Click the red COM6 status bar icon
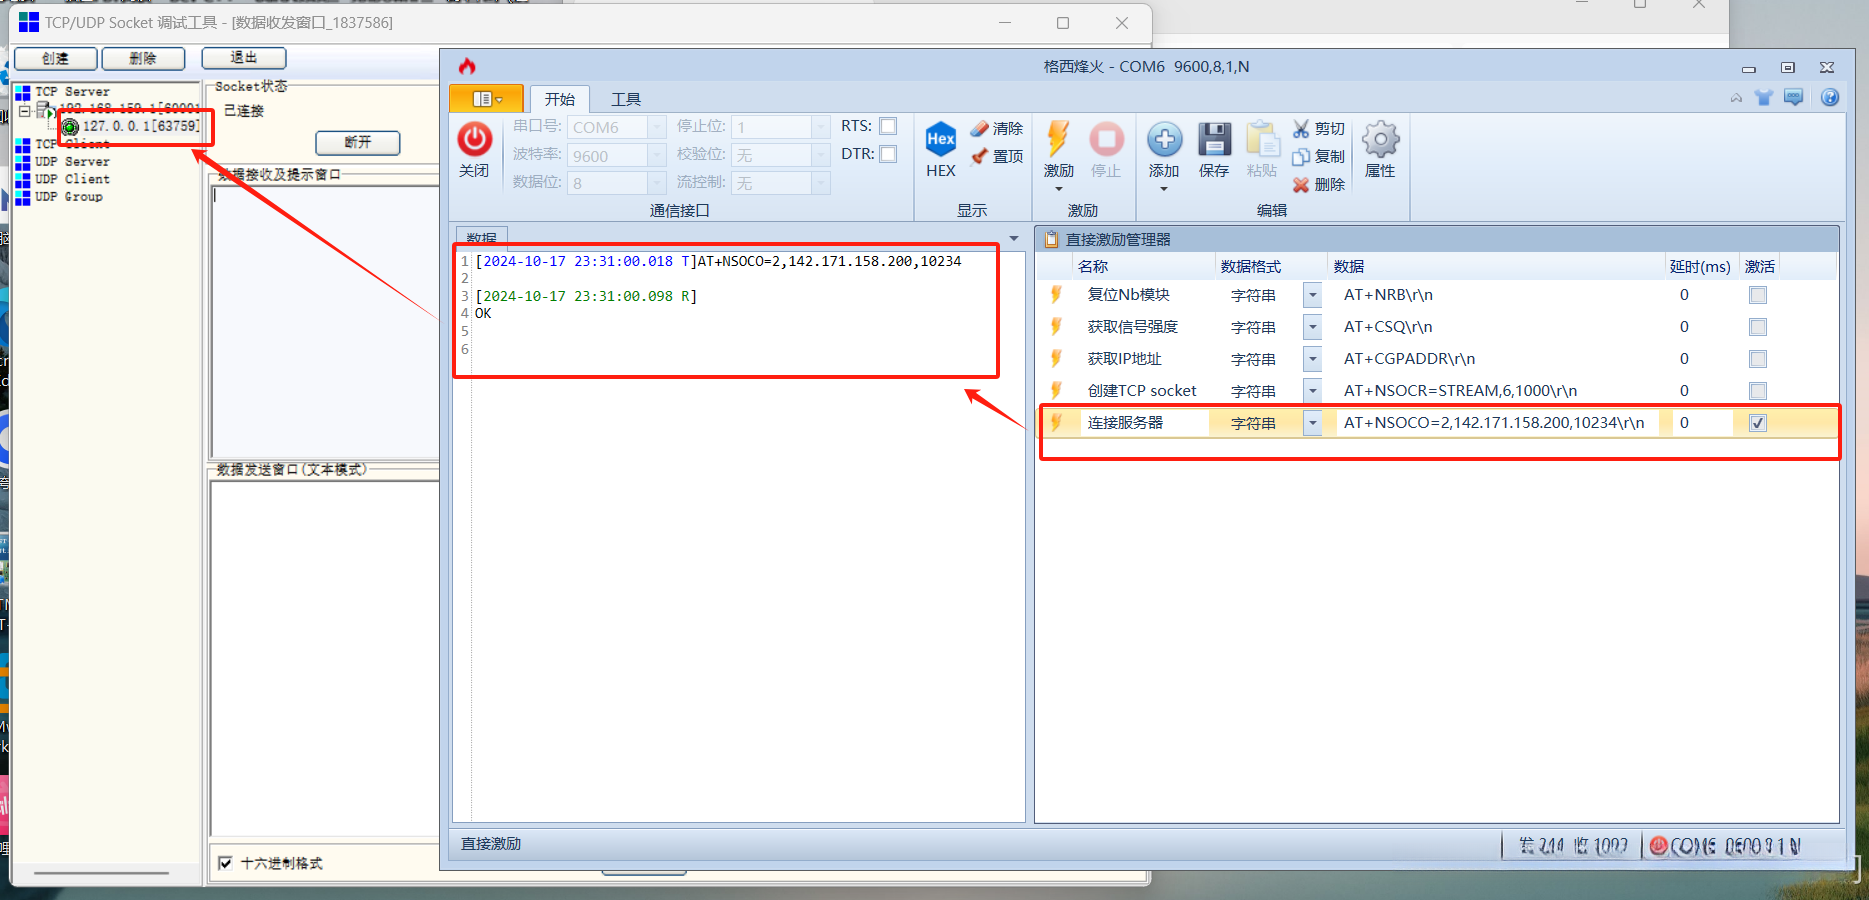 (x=1659, y=846)
